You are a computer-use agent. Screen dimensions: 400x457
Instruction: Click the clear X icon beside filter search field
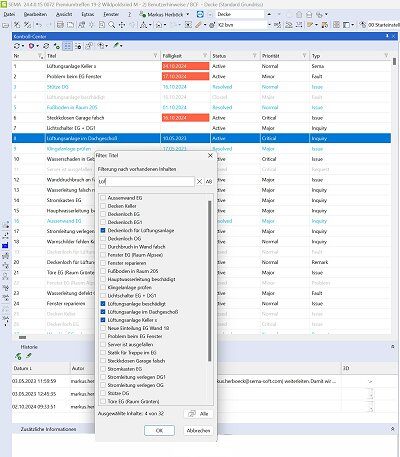199,181
